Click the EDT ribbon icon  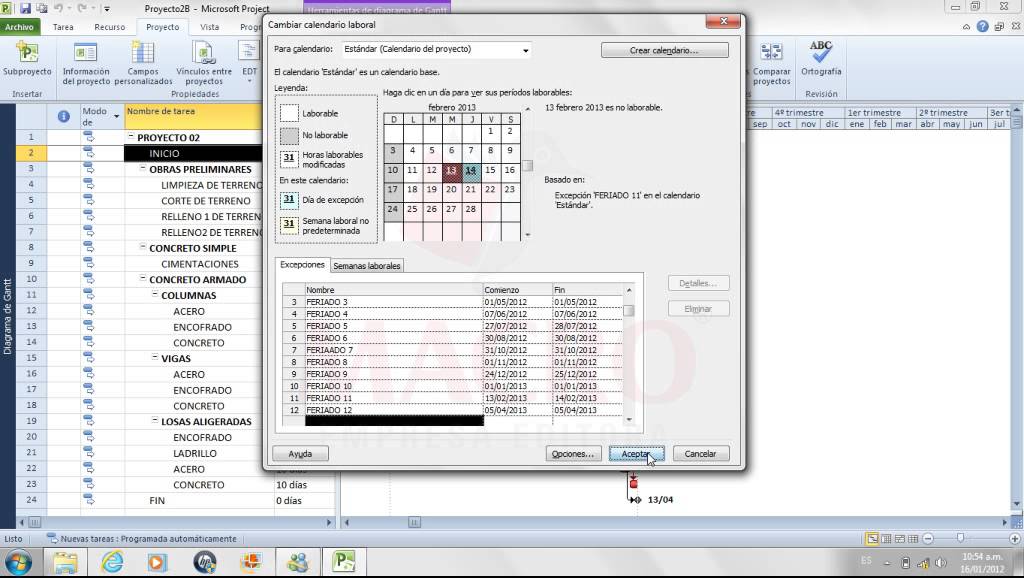coord(249,52)
